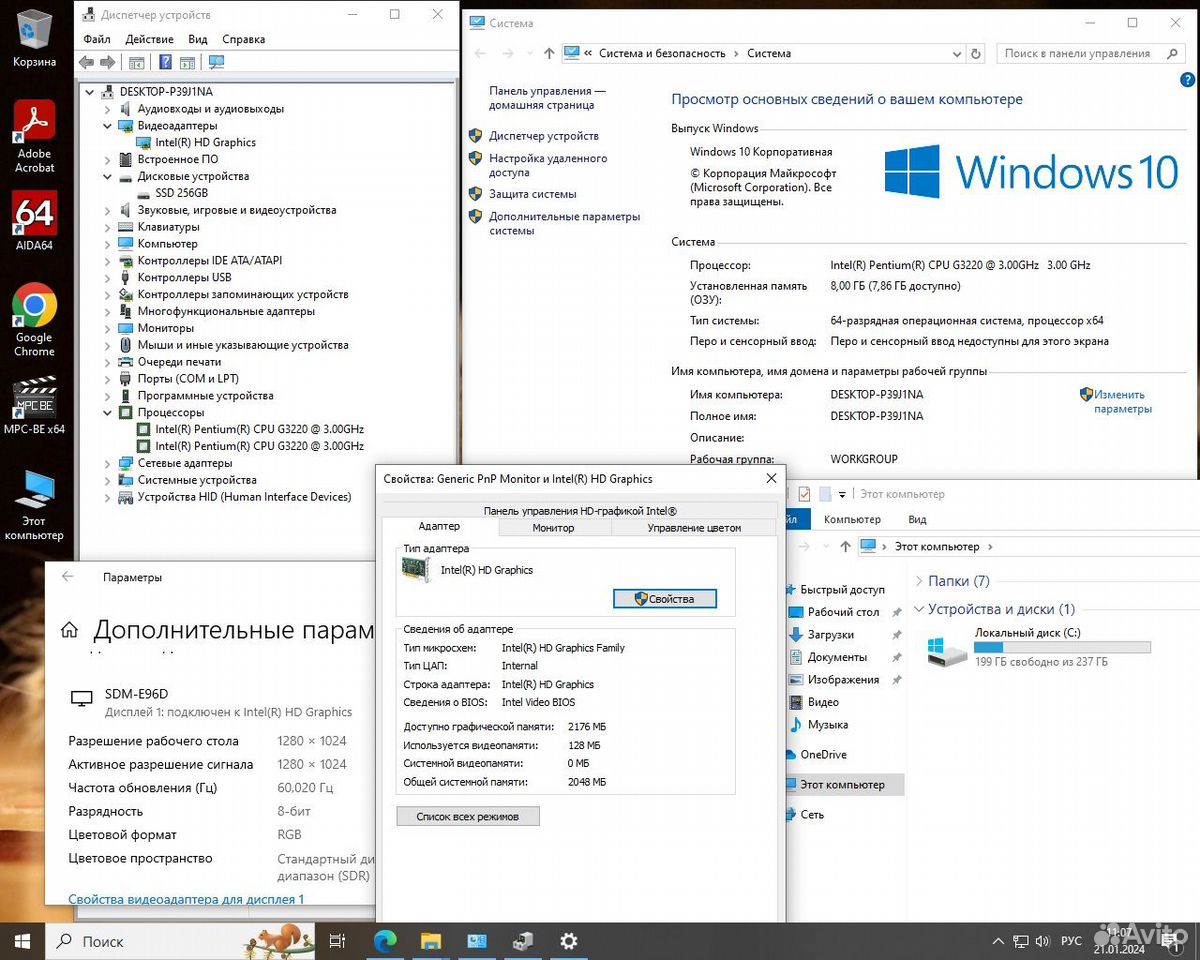Open Файл menu in Device Manager
1200x960 pixels.
97,39
